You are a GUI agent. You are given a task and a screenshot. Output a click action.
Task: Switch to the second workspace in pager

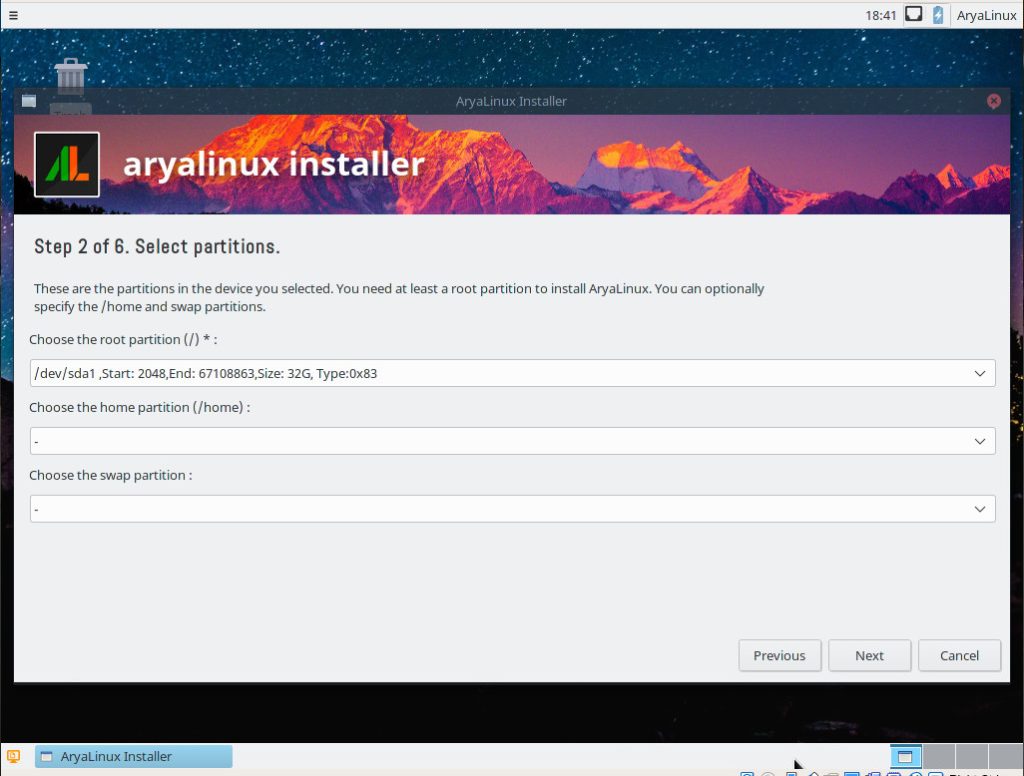point(938,757)
